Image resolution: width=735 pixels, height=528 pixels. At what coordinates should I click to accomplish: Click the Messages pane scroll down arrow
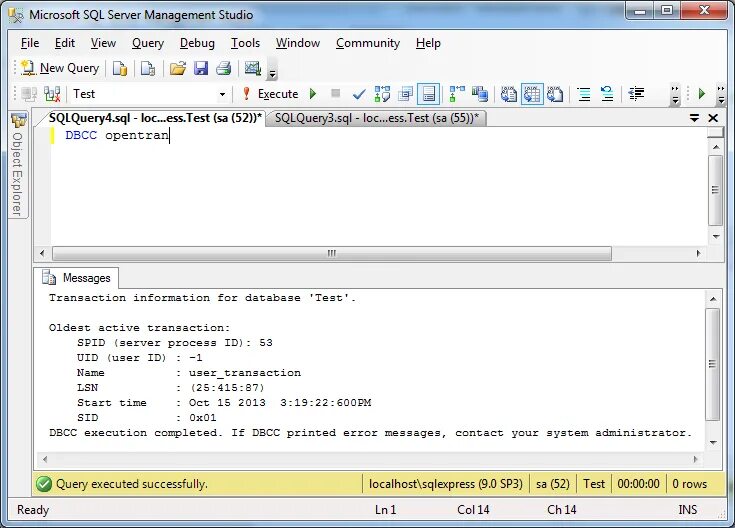[x=713, y=442]
